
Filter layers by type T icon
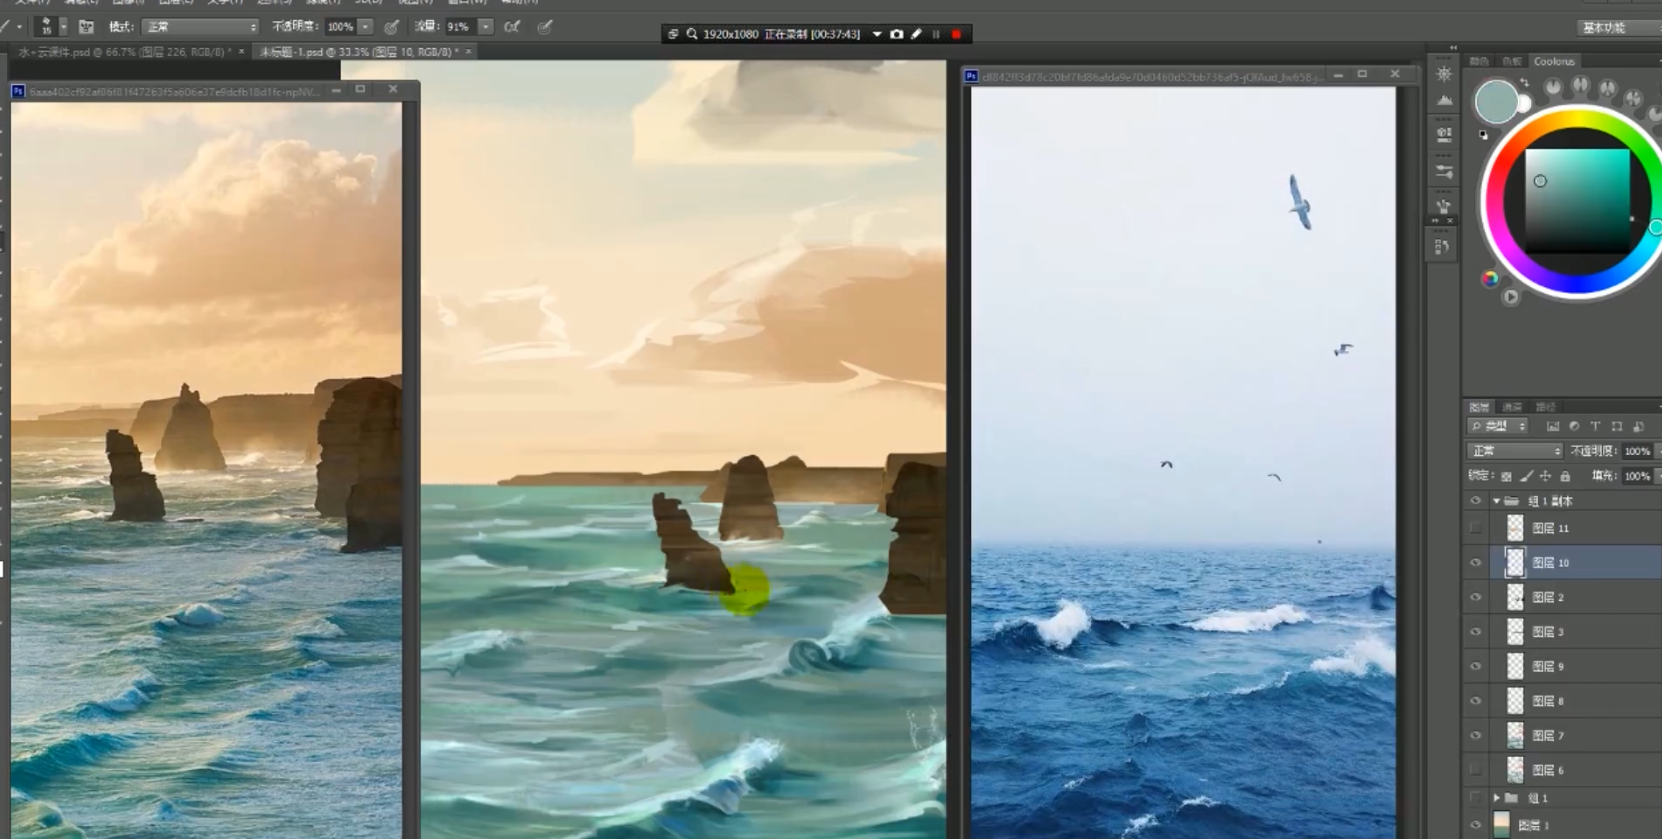click(1595, 426)
